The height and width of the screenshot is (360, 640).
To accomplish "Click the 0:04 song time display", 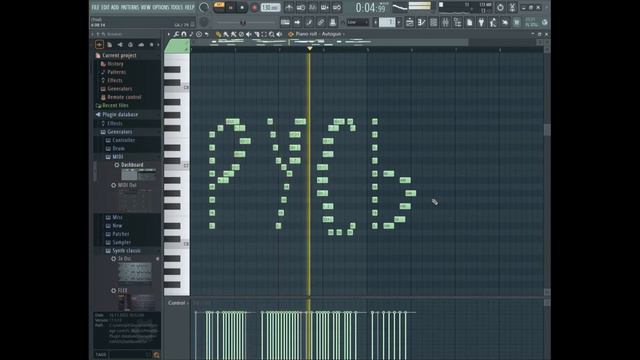I will pos(370,8).
